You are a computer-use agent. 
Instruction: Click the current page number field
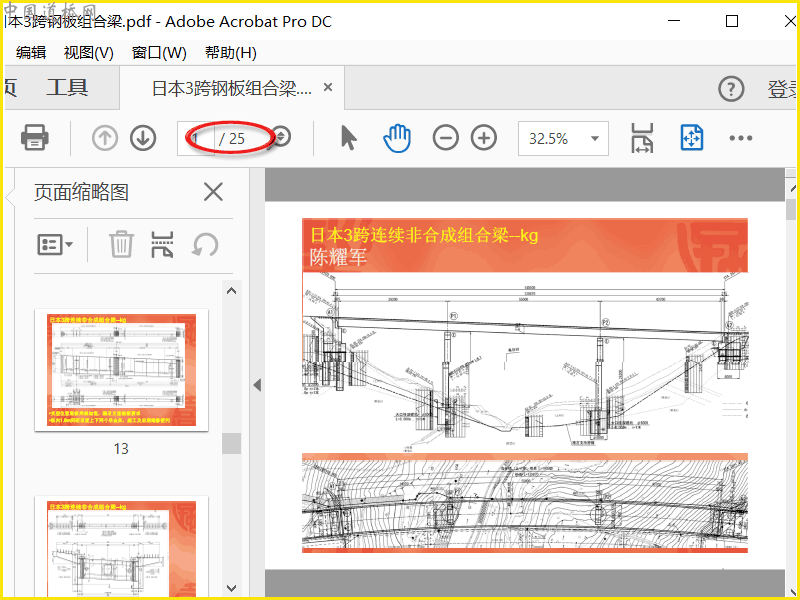tap(196, 138)
